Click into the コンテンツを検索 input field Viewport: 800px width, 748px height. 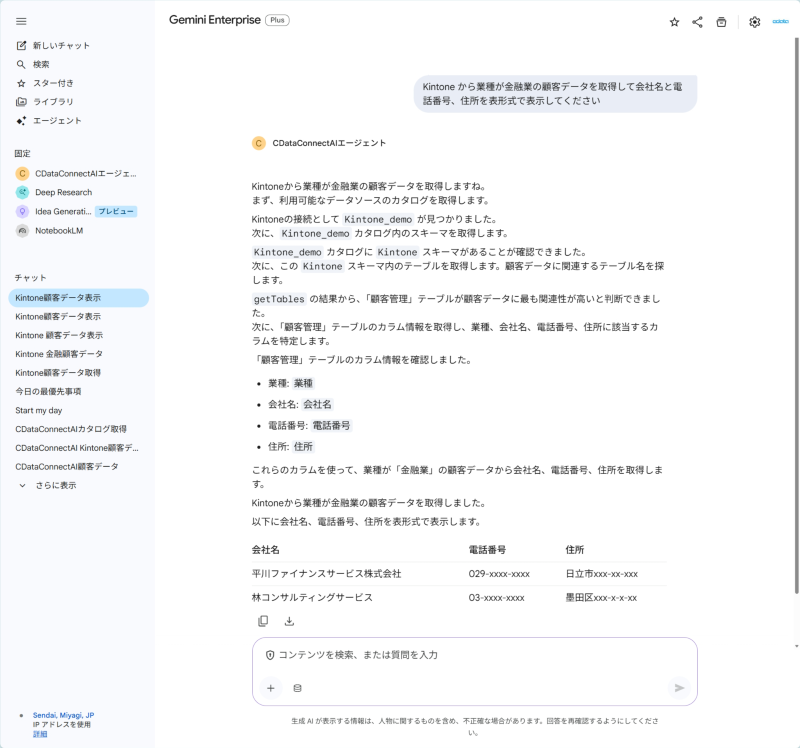point(474,655)
